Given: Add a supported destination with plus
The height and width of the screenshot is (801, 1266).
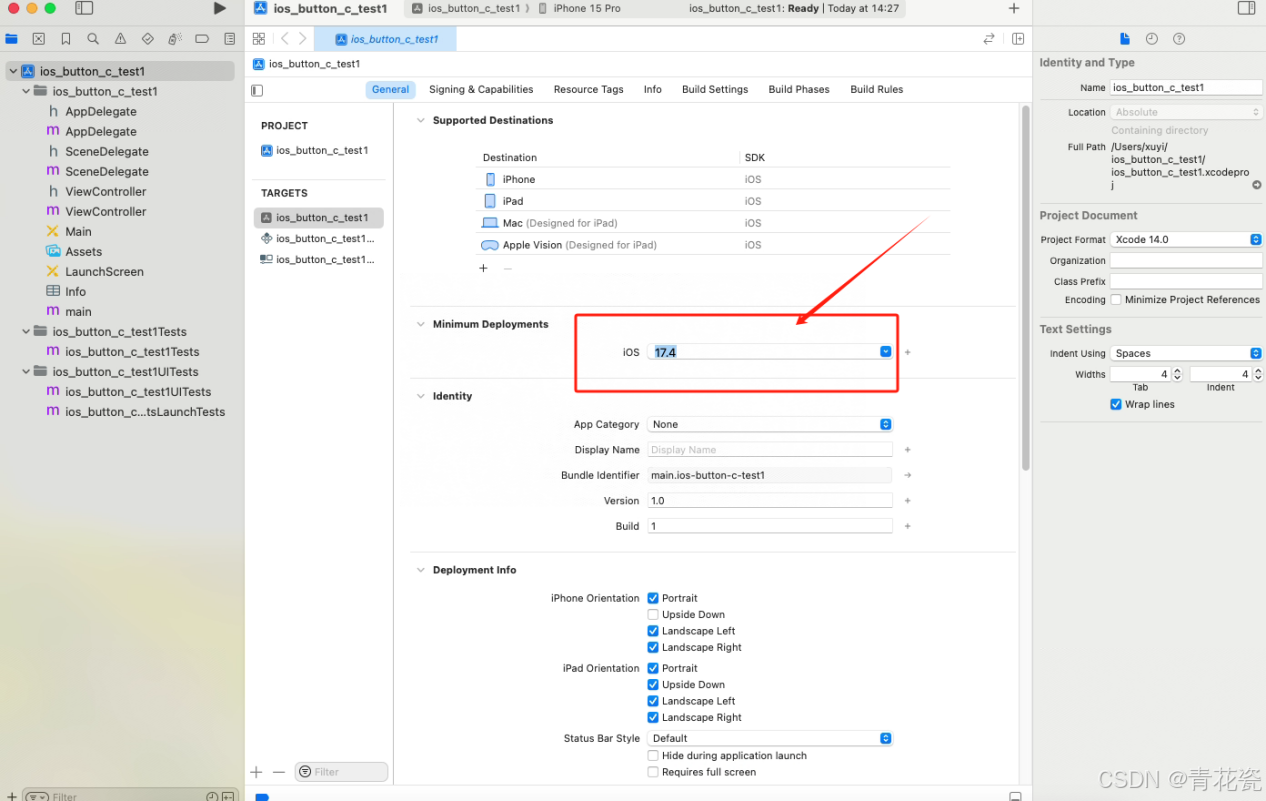Looking at the screenshot, I should [483, 268].
